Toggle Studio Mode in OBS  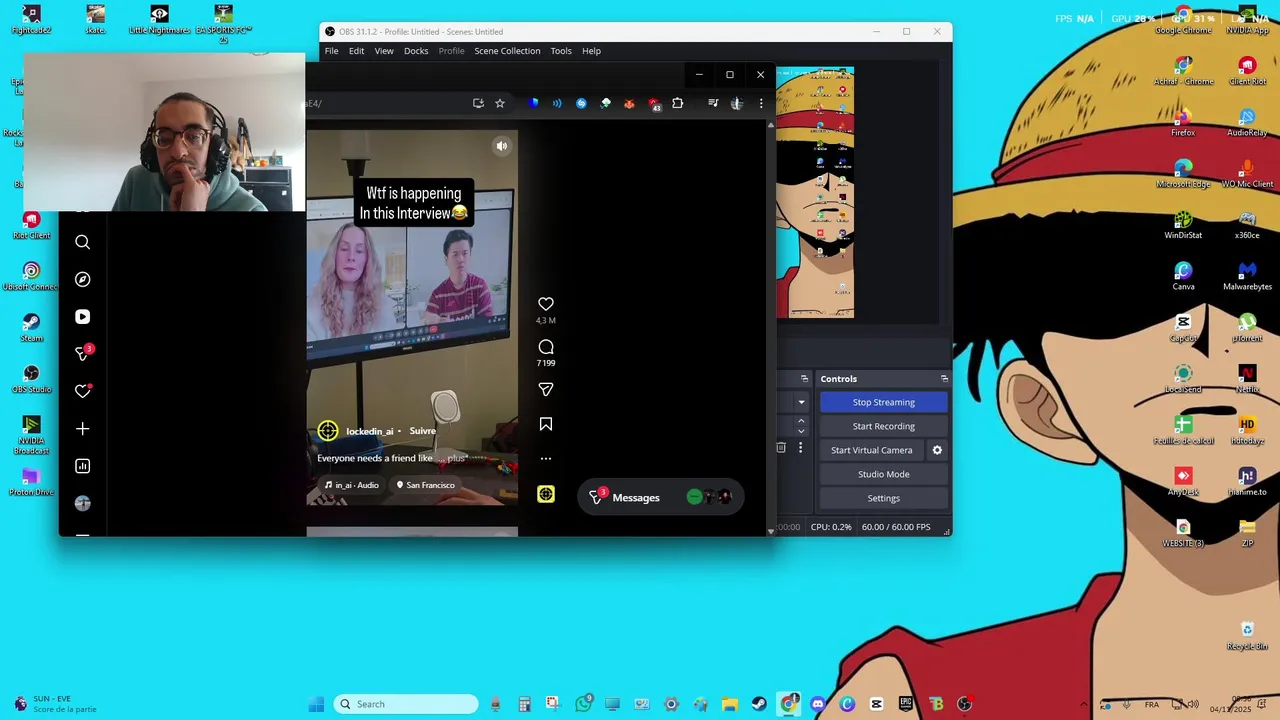pos(883,474)
